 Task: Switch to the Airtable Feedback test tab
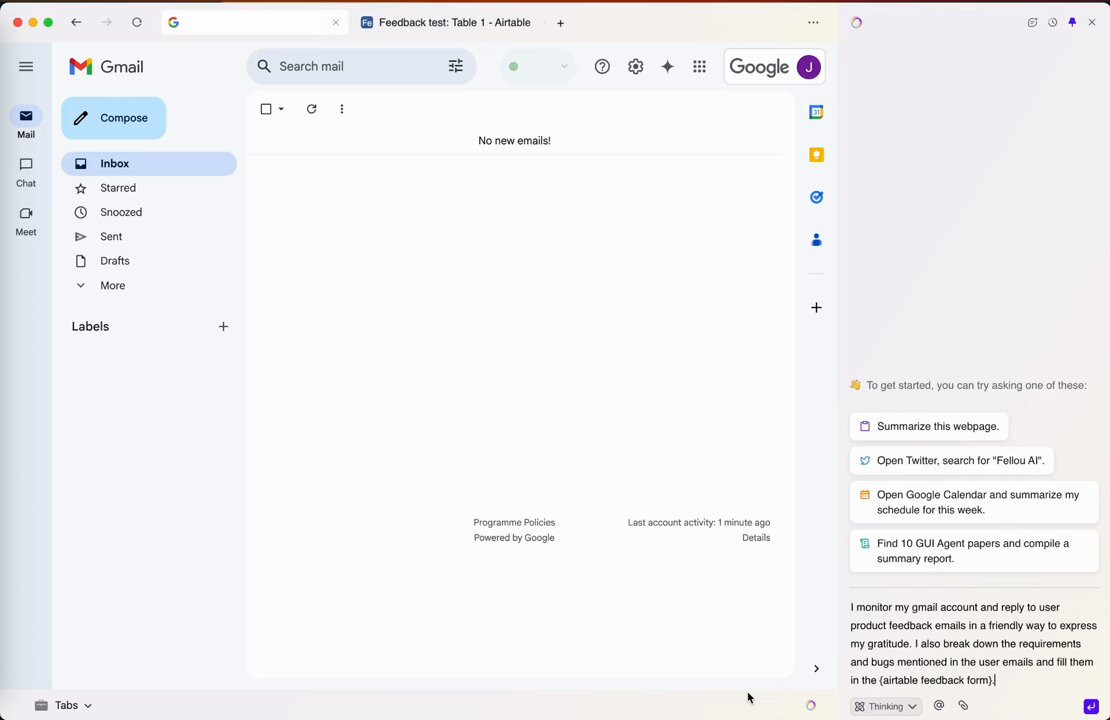pyautogui.click(x=446, y=23)
